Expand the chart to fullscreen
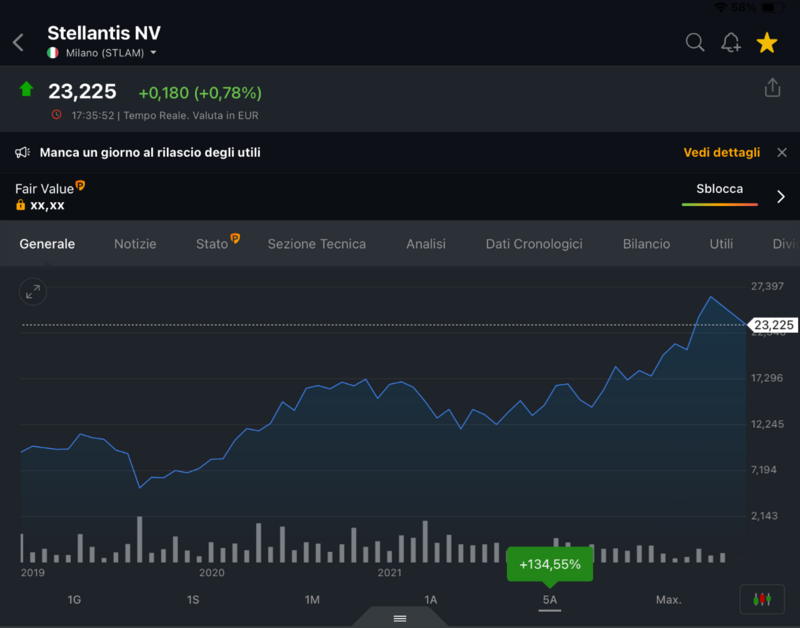This screenshot has width=800, height=628. click(x=33, y=291)
